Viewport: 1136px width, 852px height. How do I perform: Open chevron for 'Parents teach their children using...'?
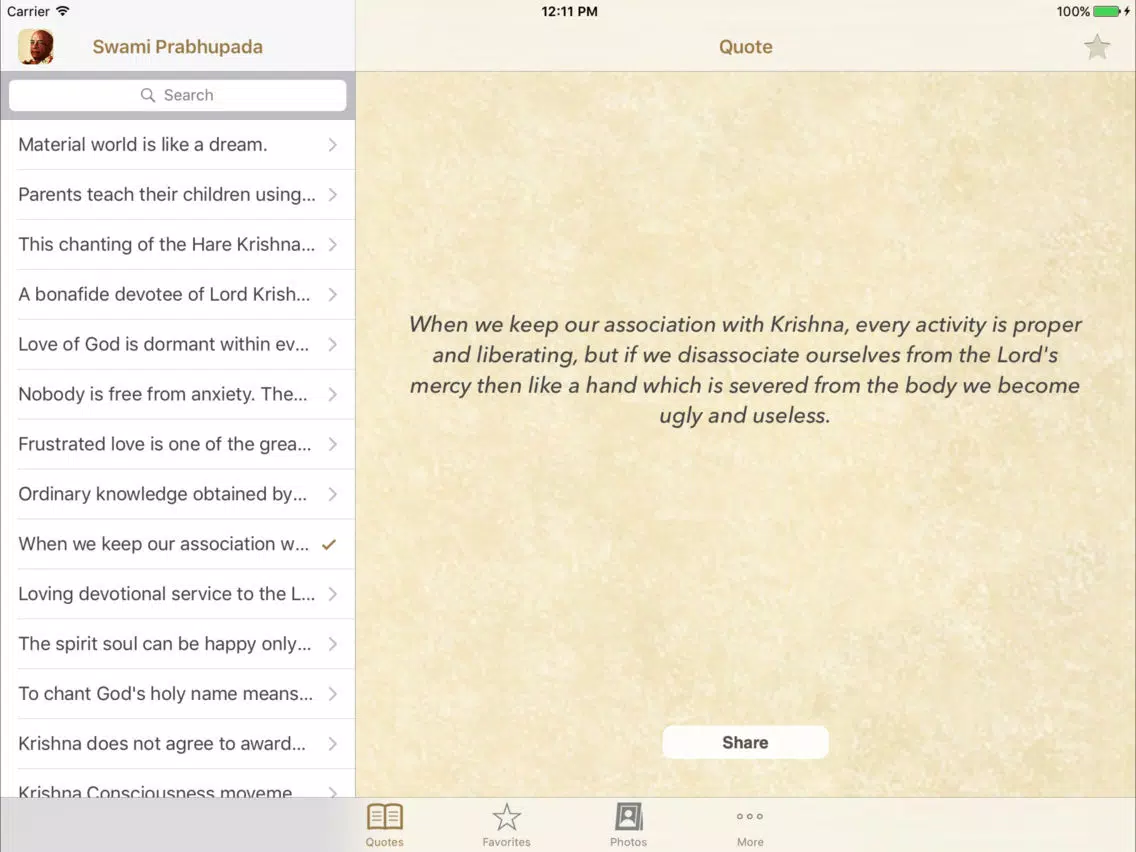click(x=333, y=194)
